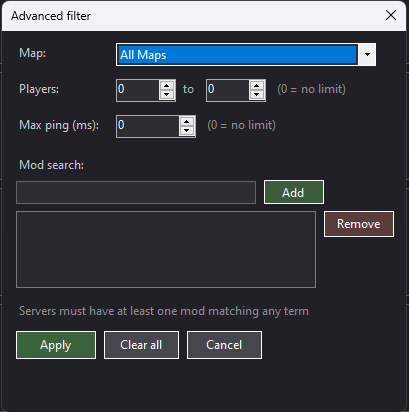Click the Map: label
Screen dimensions: 409x412
coord(32,53)
